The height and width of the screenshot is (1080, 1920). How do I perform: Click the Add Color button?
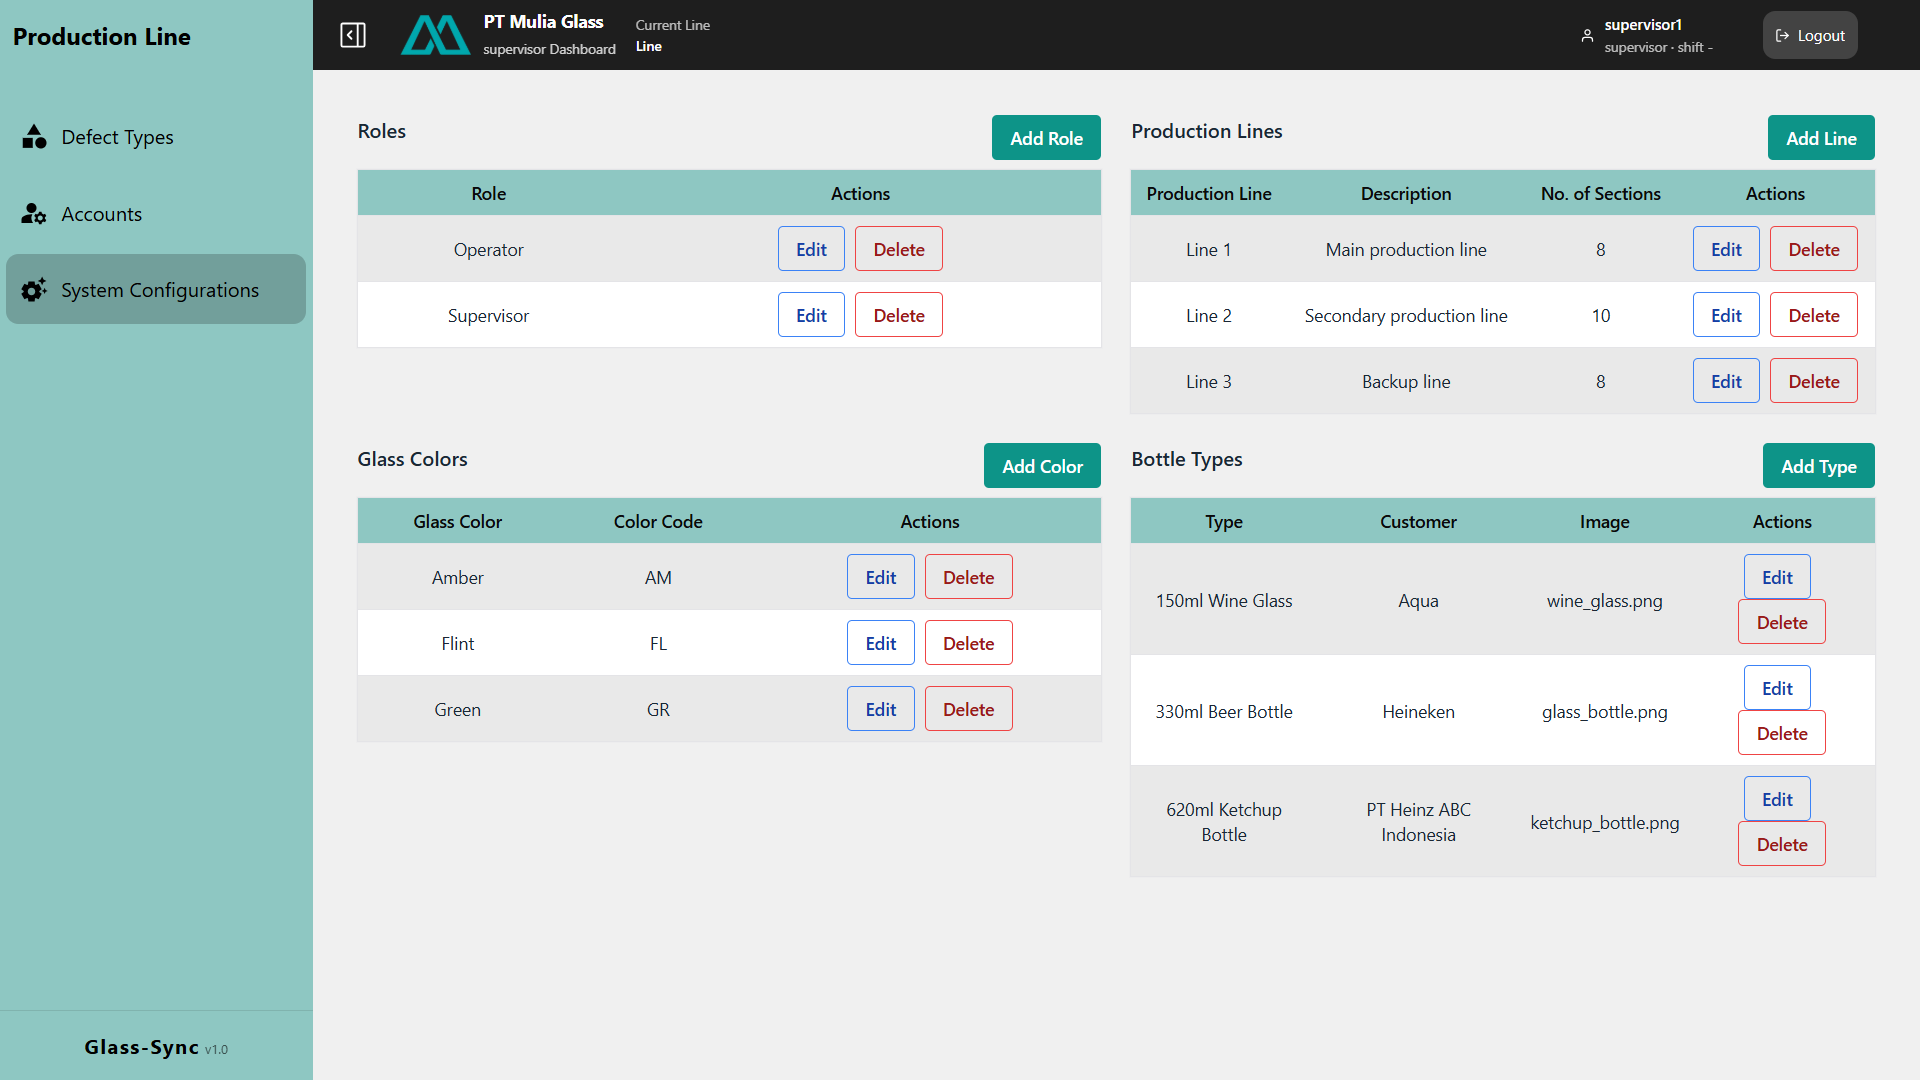pyautogui.click(x=1042, y=466)
